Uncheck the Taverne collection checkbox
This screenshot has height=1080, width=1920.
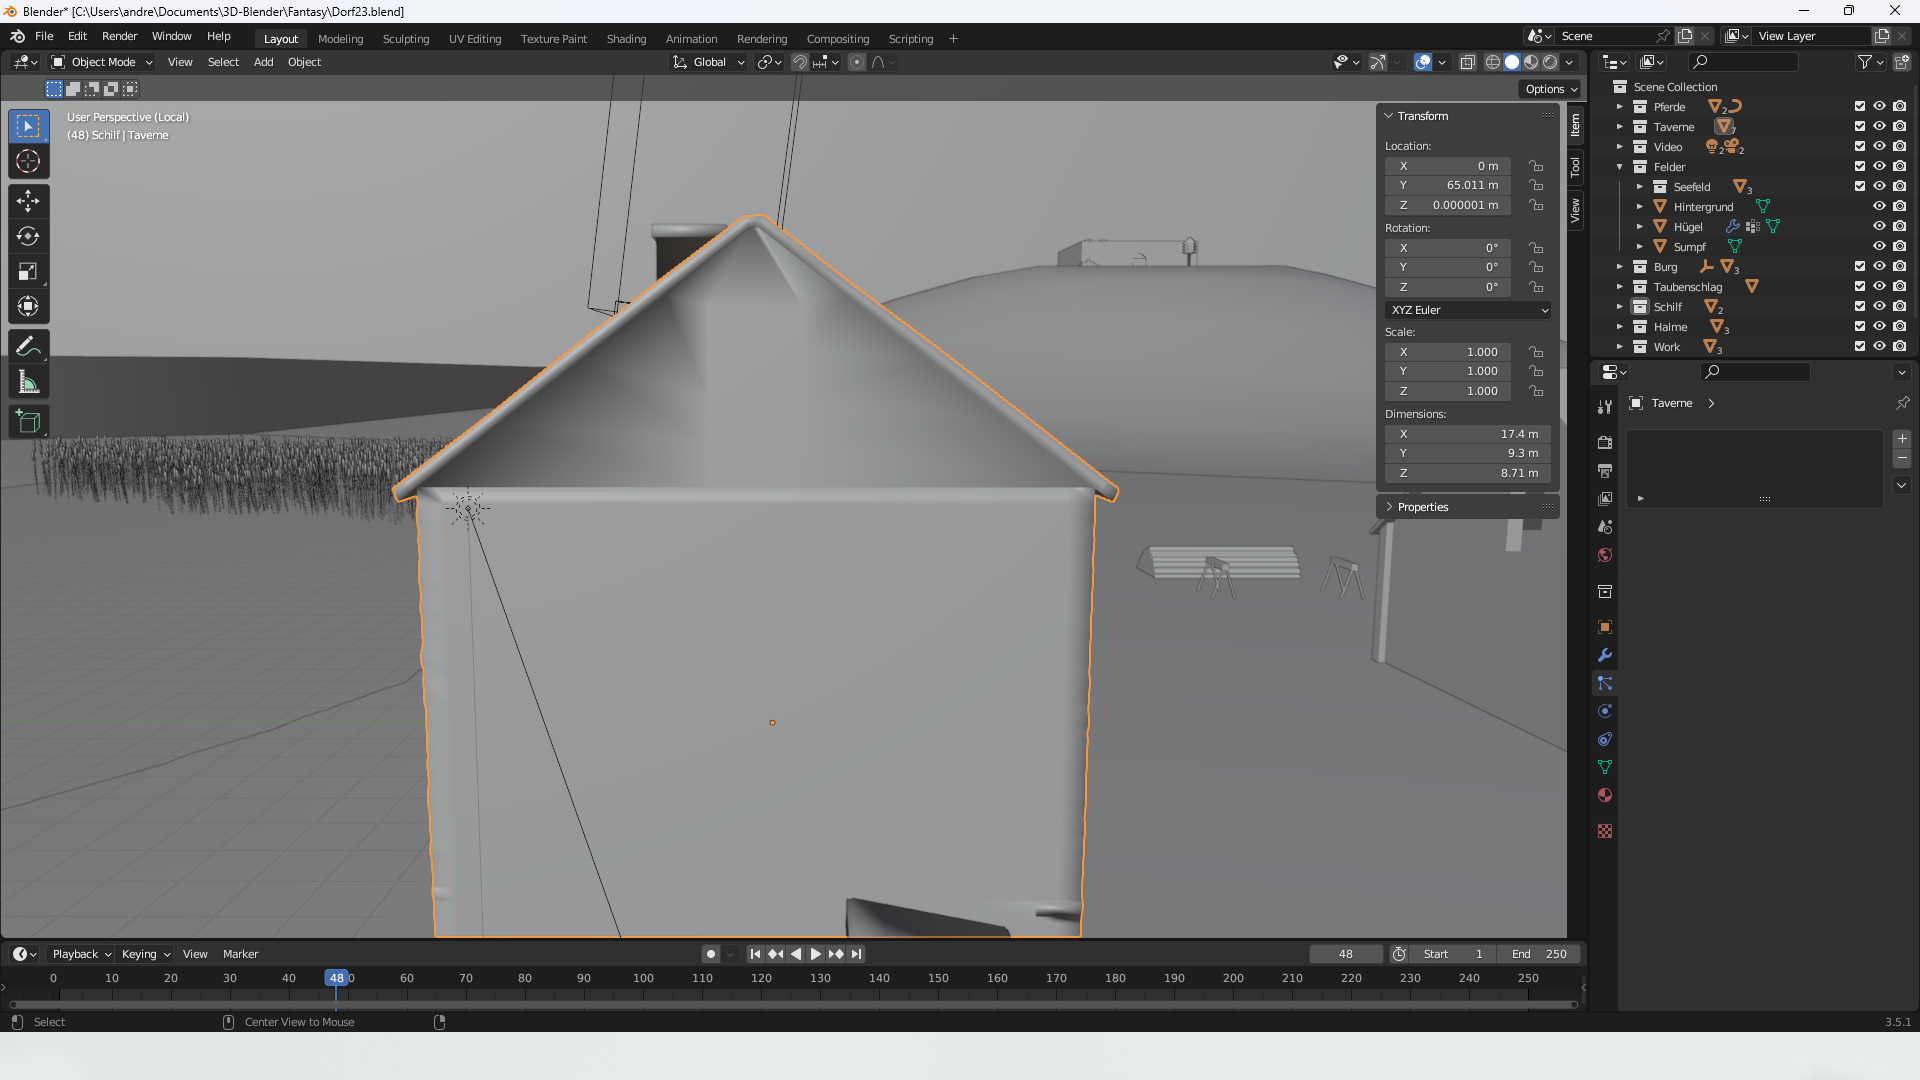click(1860, 127)
